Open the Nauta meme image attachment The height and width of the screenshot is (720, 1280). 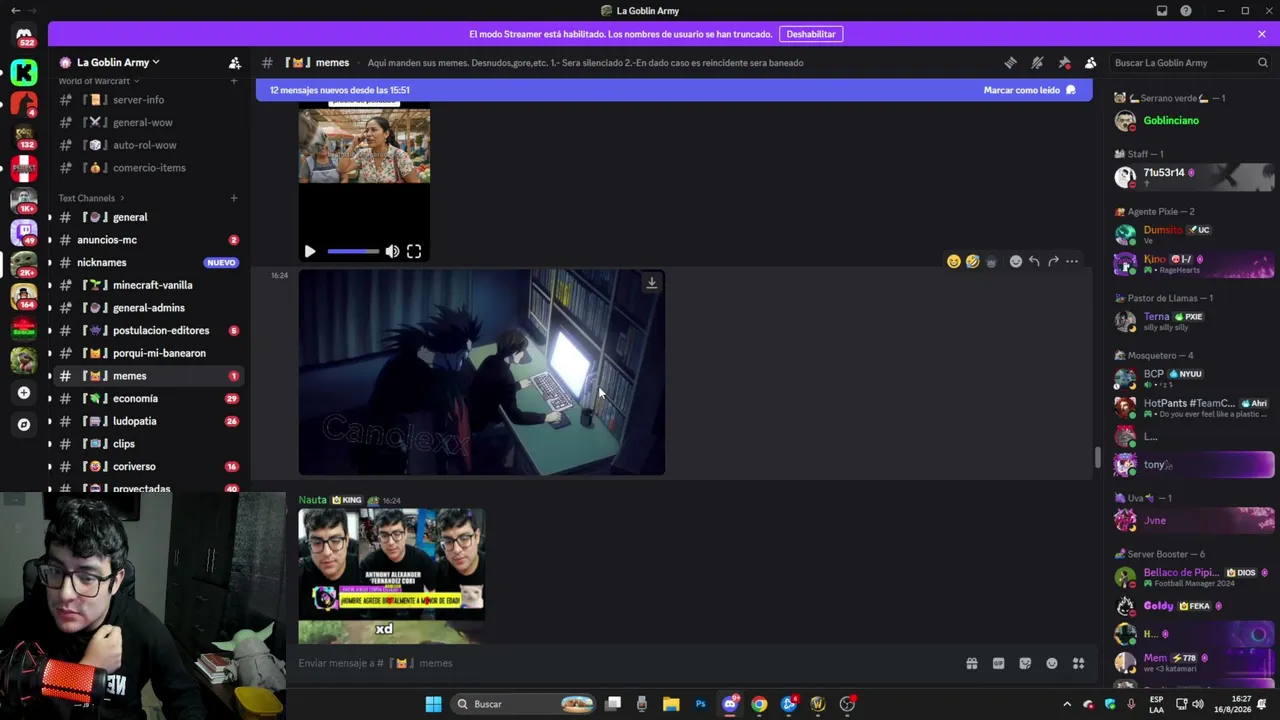pyautogui.click(x=392, y=576)
